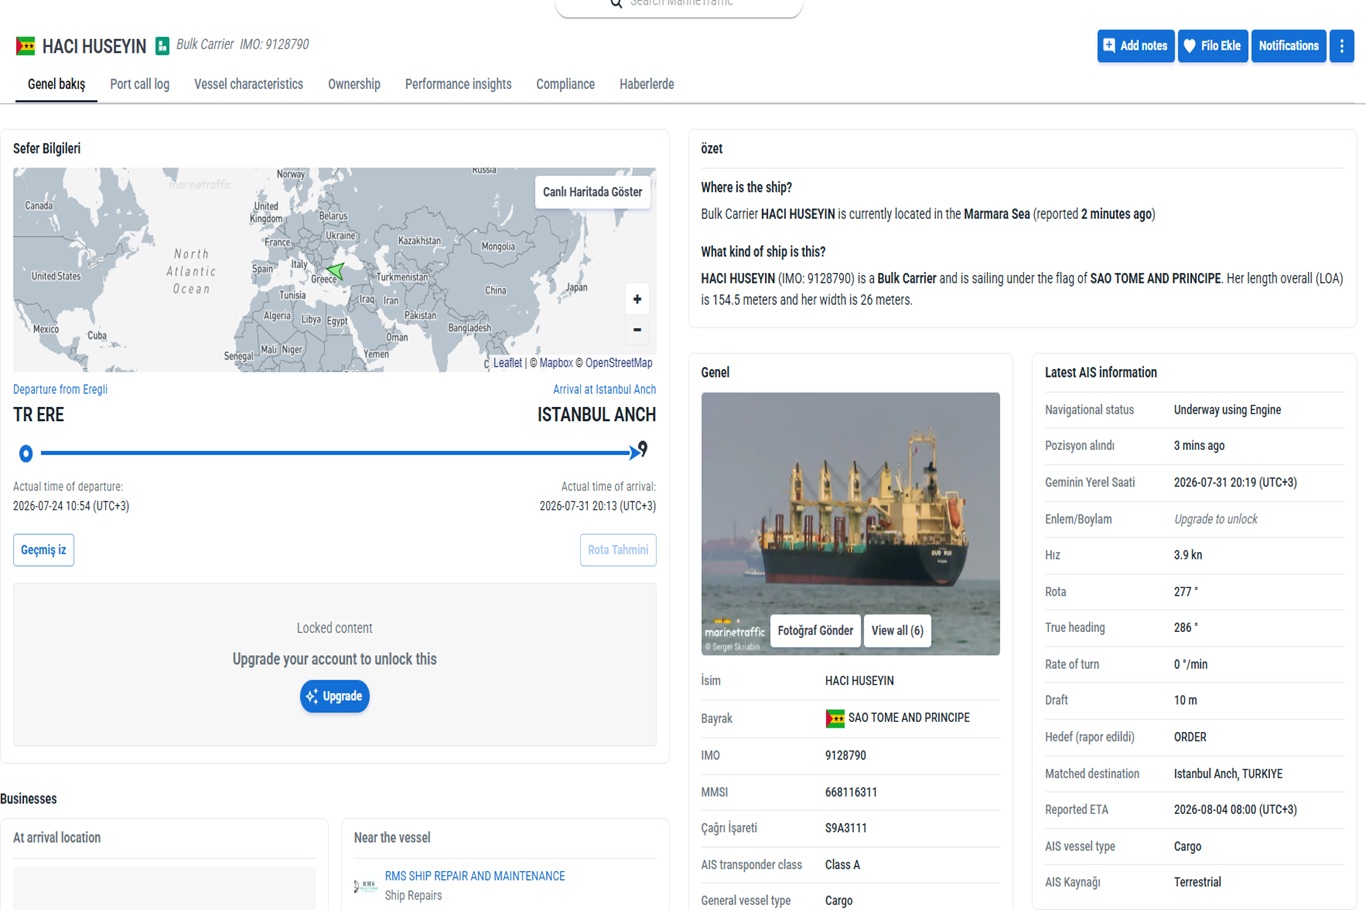Click the vessel photo thumbnail

click(x=851, y=524)
